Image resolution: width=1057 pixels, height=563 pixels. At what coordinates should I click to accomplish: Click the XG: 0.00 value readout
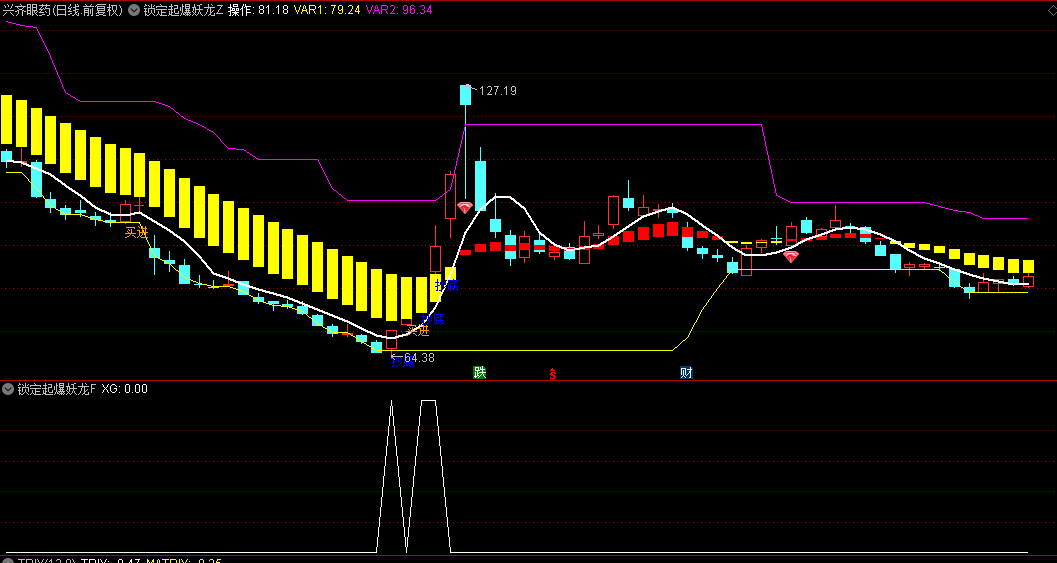coord(125,389)
